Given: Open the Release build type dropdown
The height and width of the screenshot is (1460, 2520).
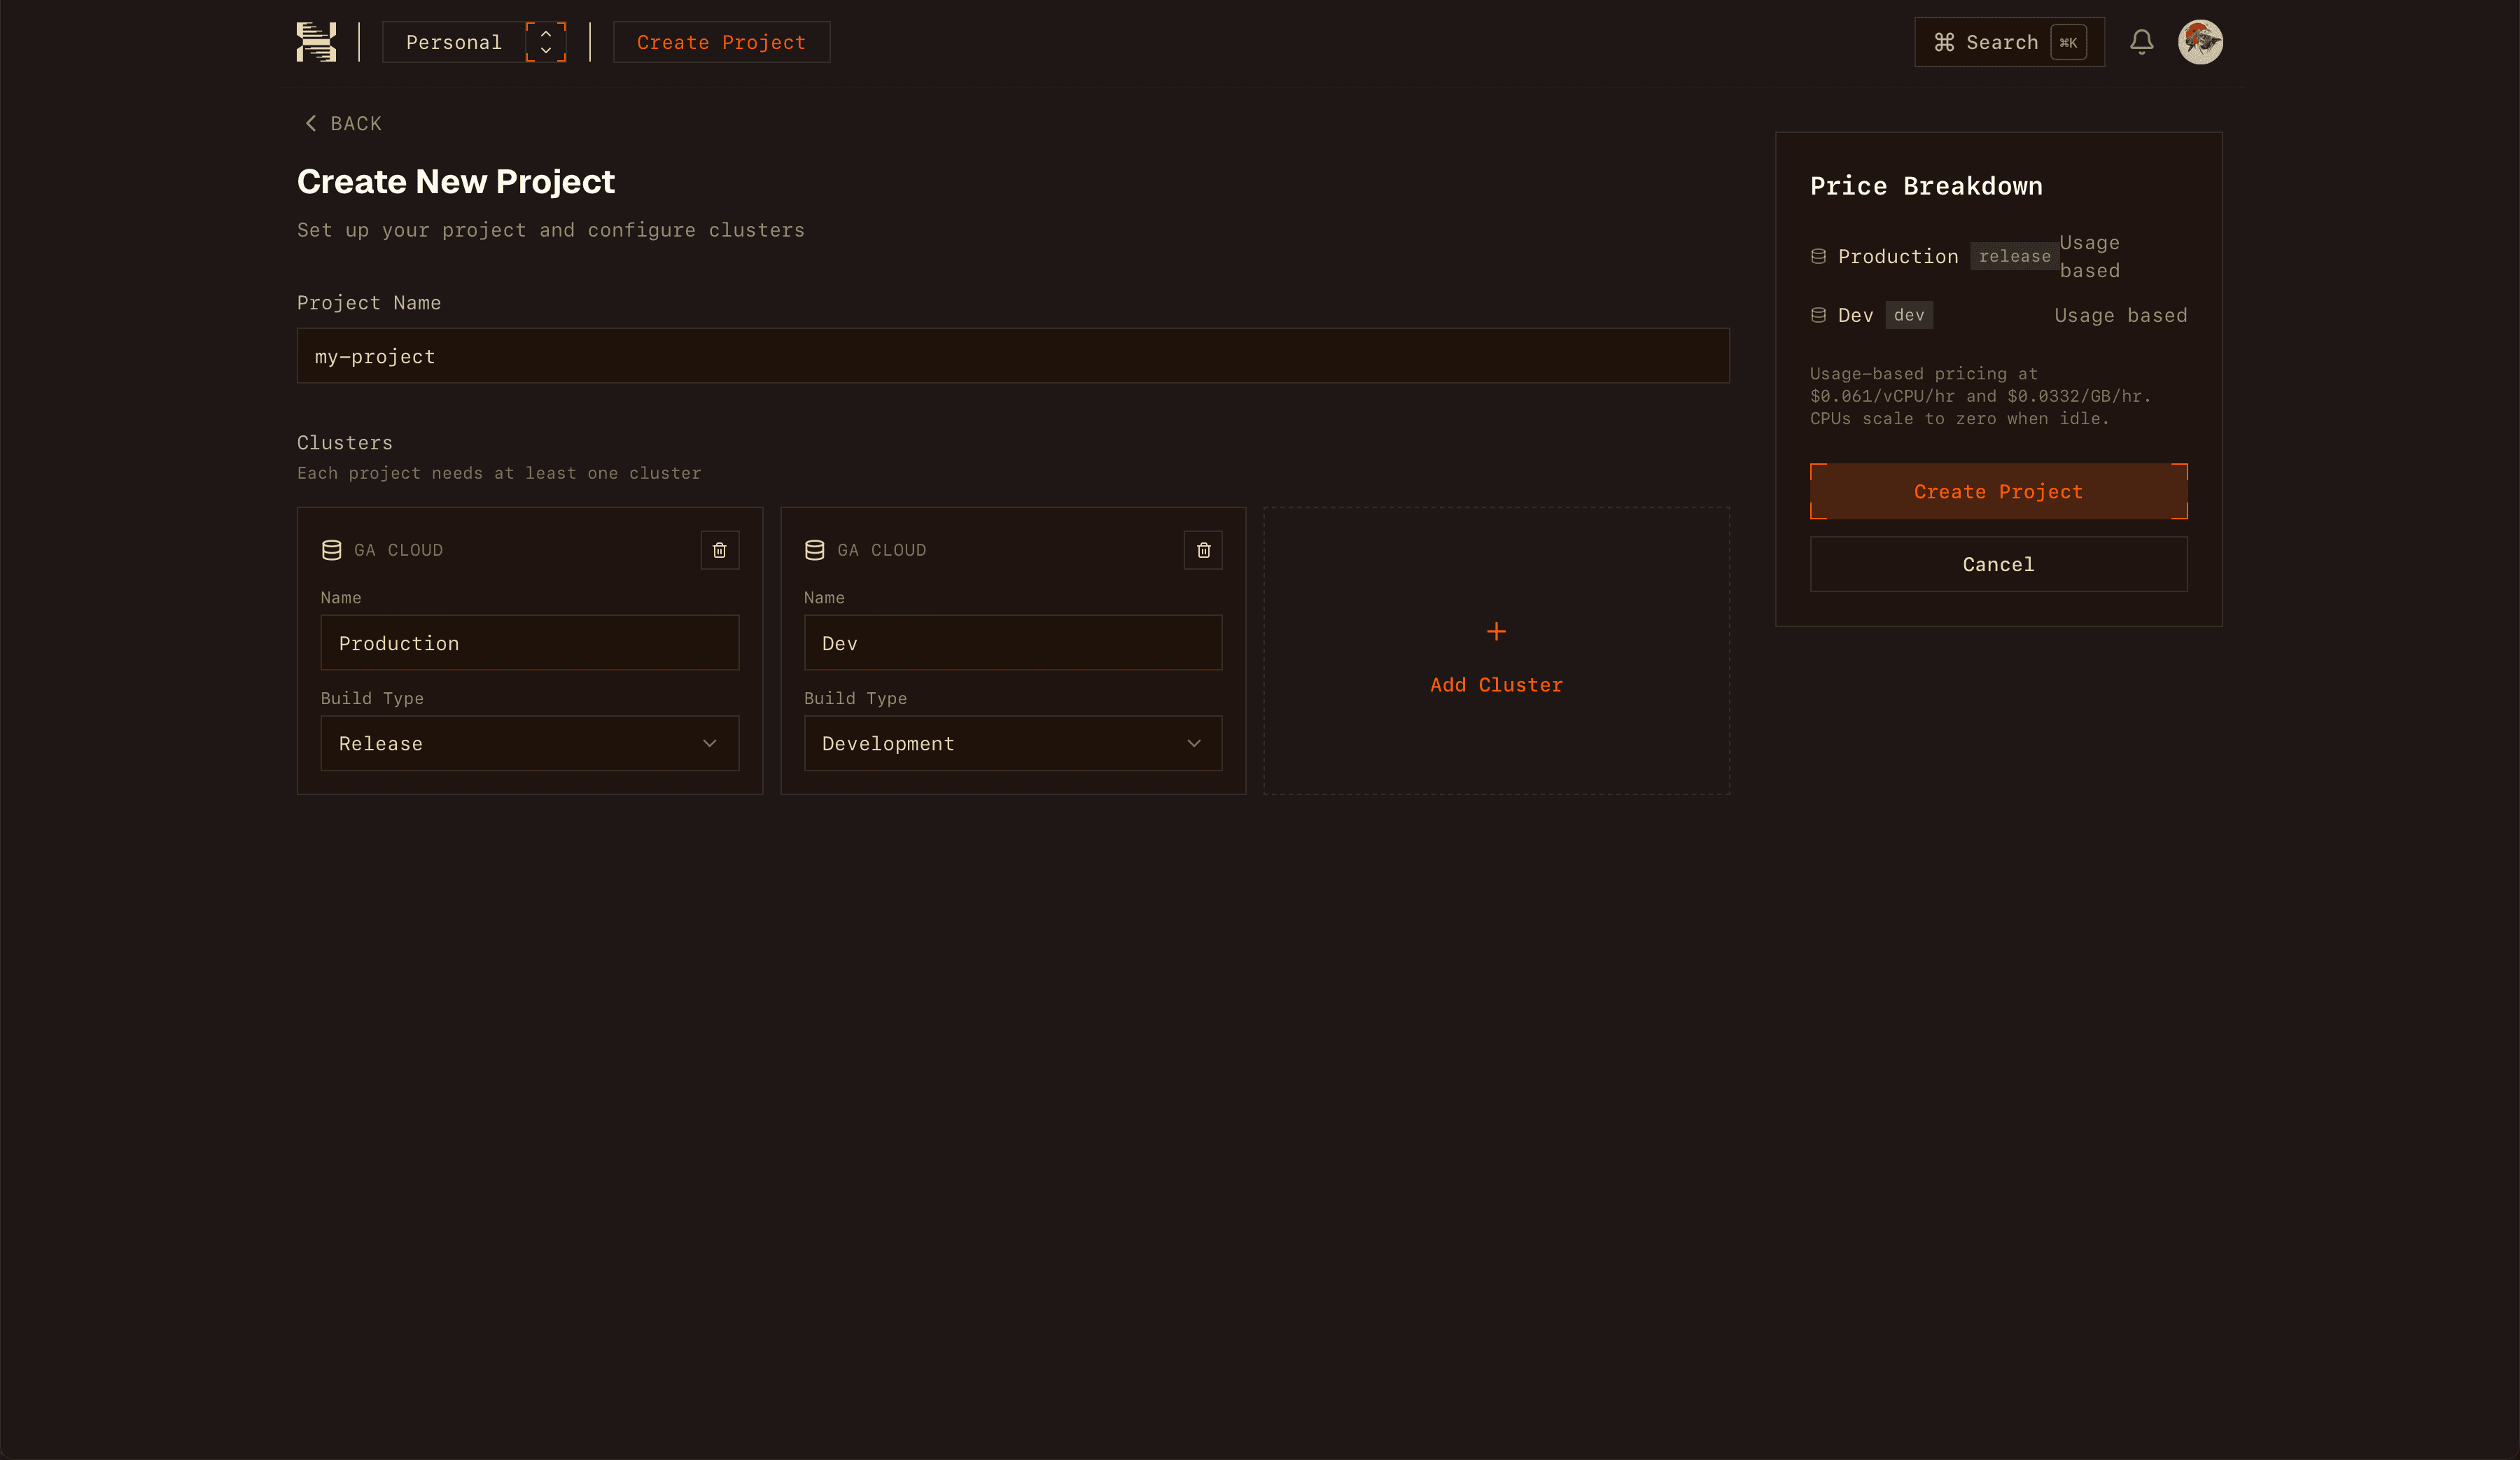Looking at the screenshot, I should coord(529,743).
